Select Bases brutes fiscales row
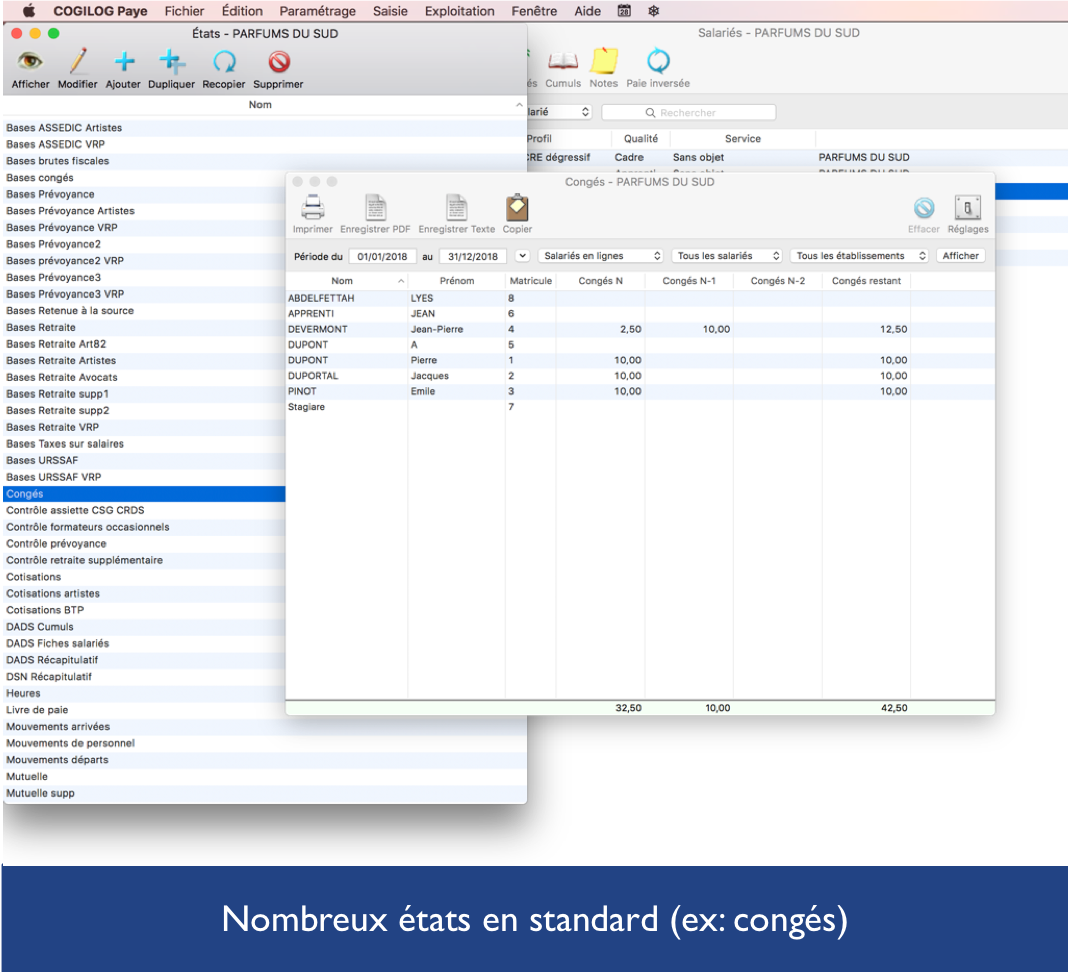Screen dimensions: 1068x972 point(265,161)
